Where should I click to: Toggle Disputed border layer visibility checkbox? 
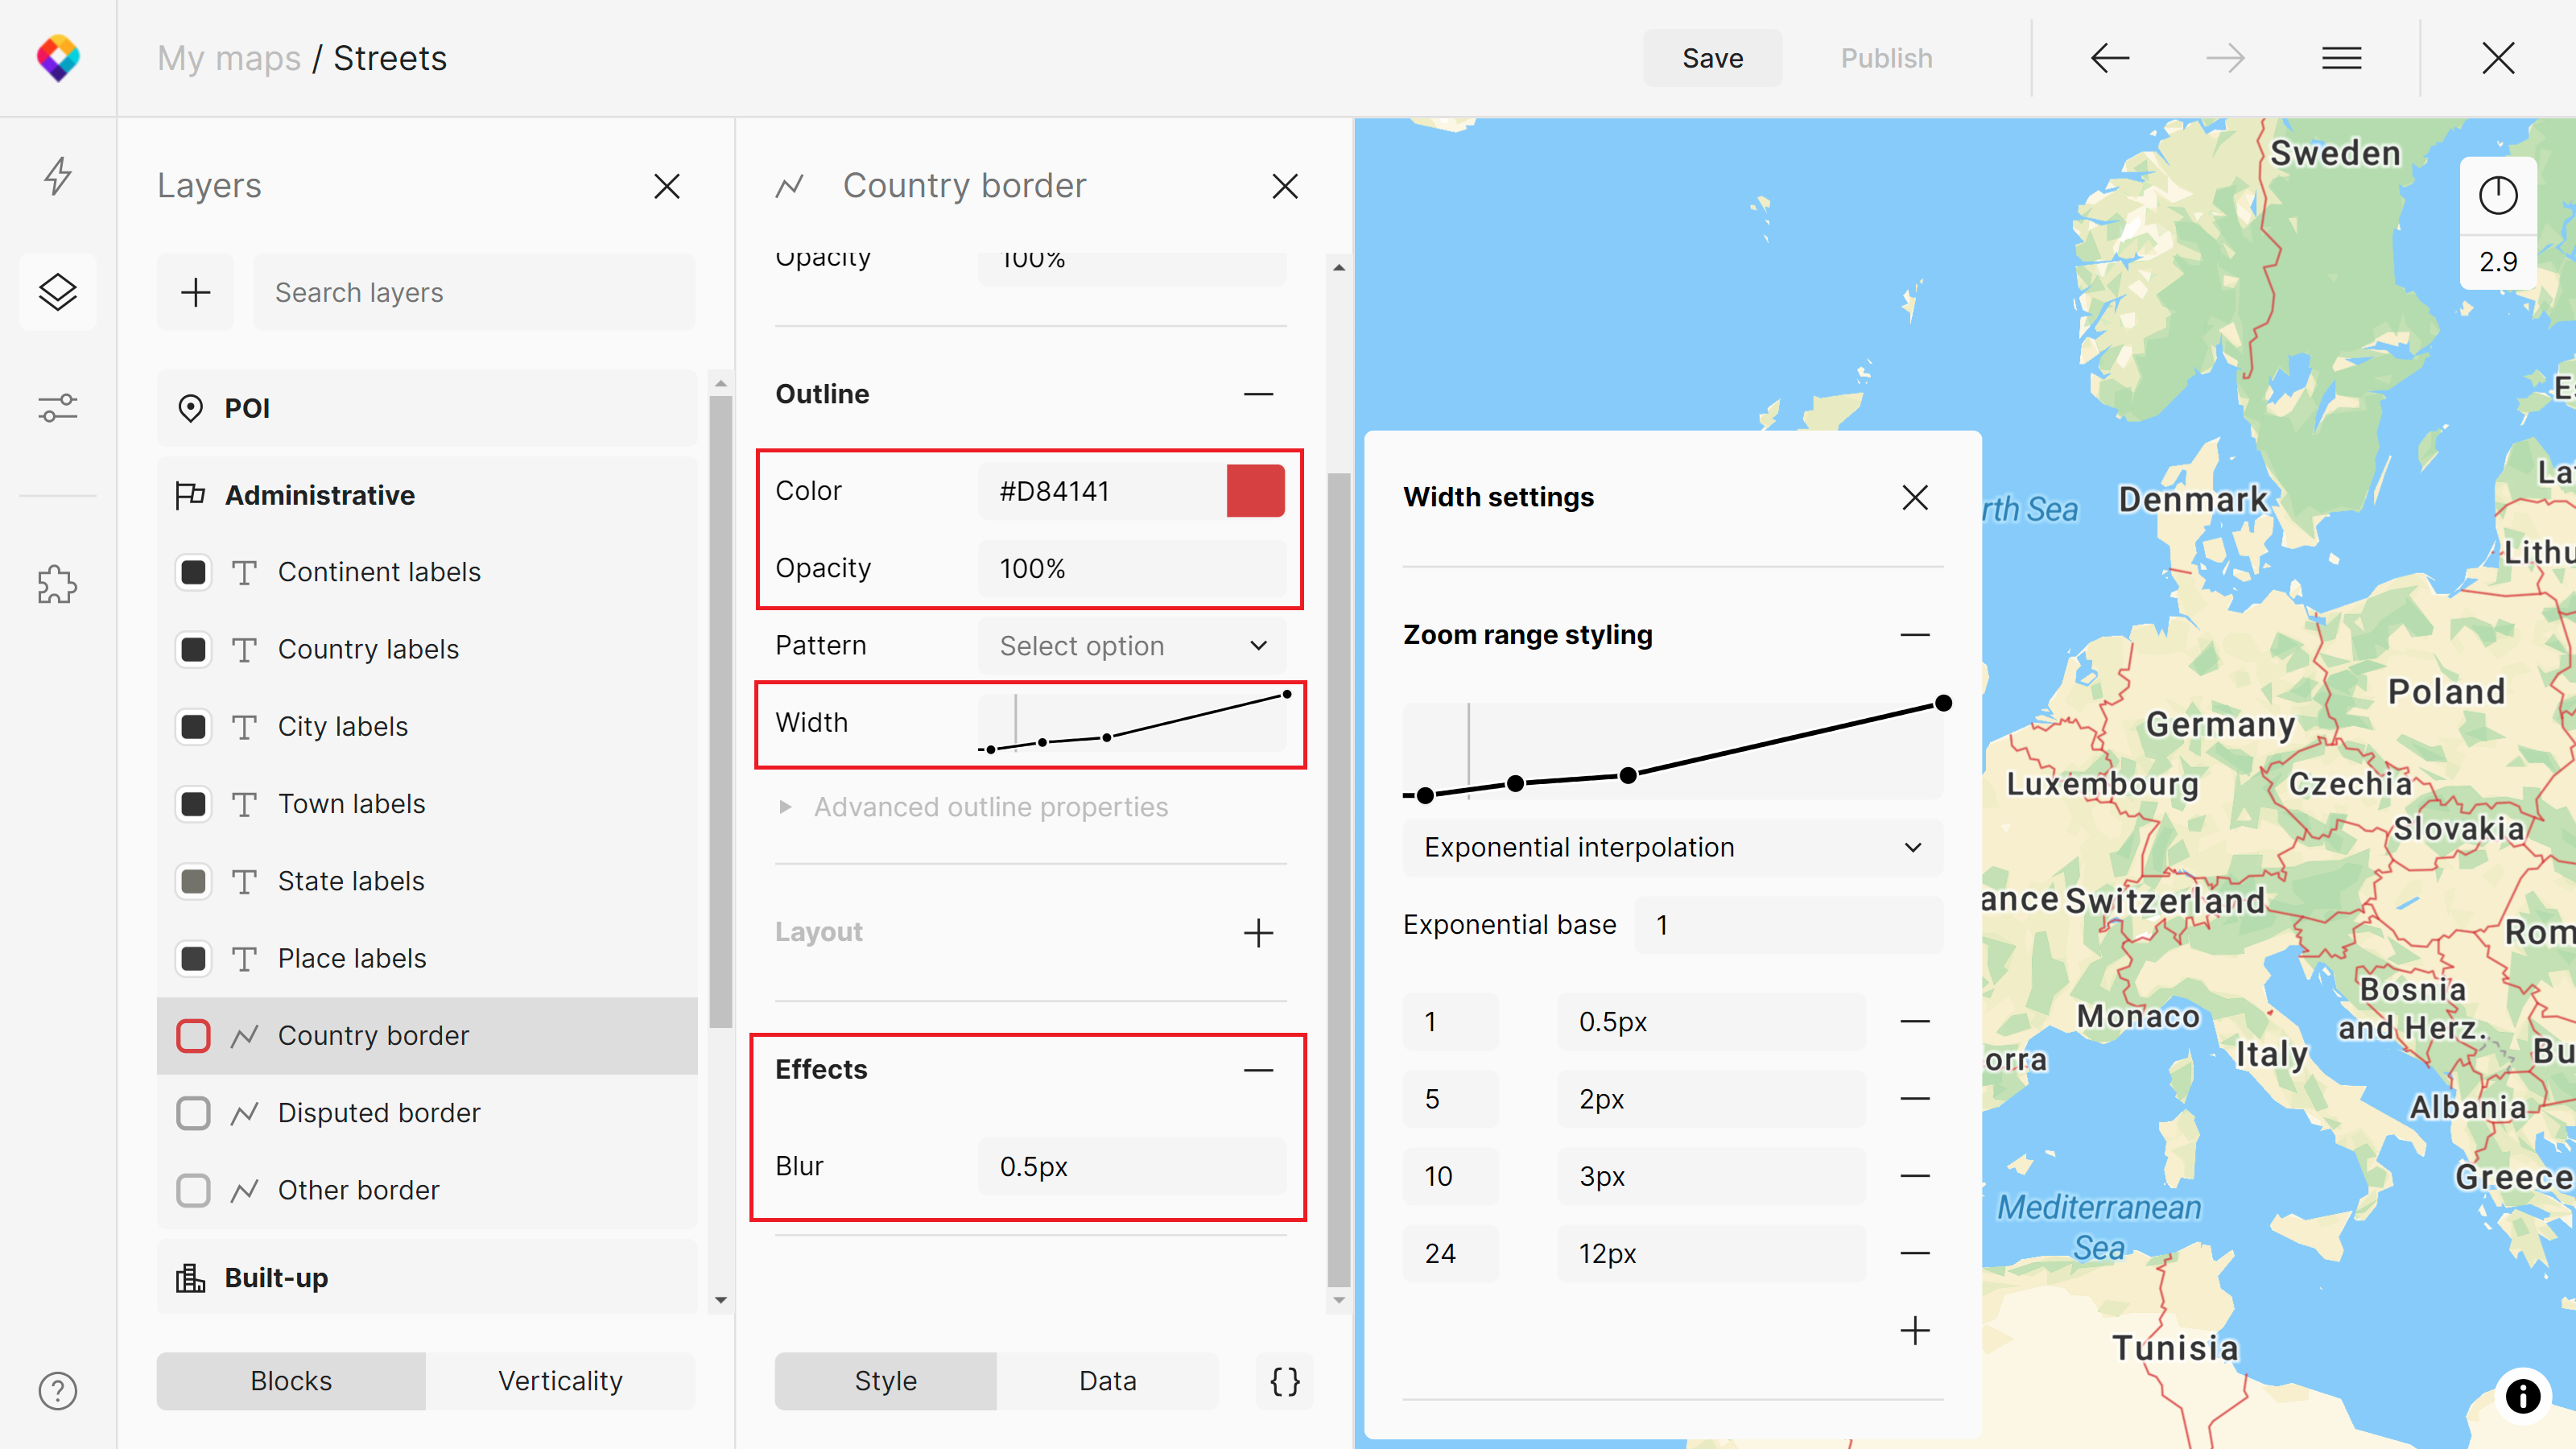[x=193, y=1113]
